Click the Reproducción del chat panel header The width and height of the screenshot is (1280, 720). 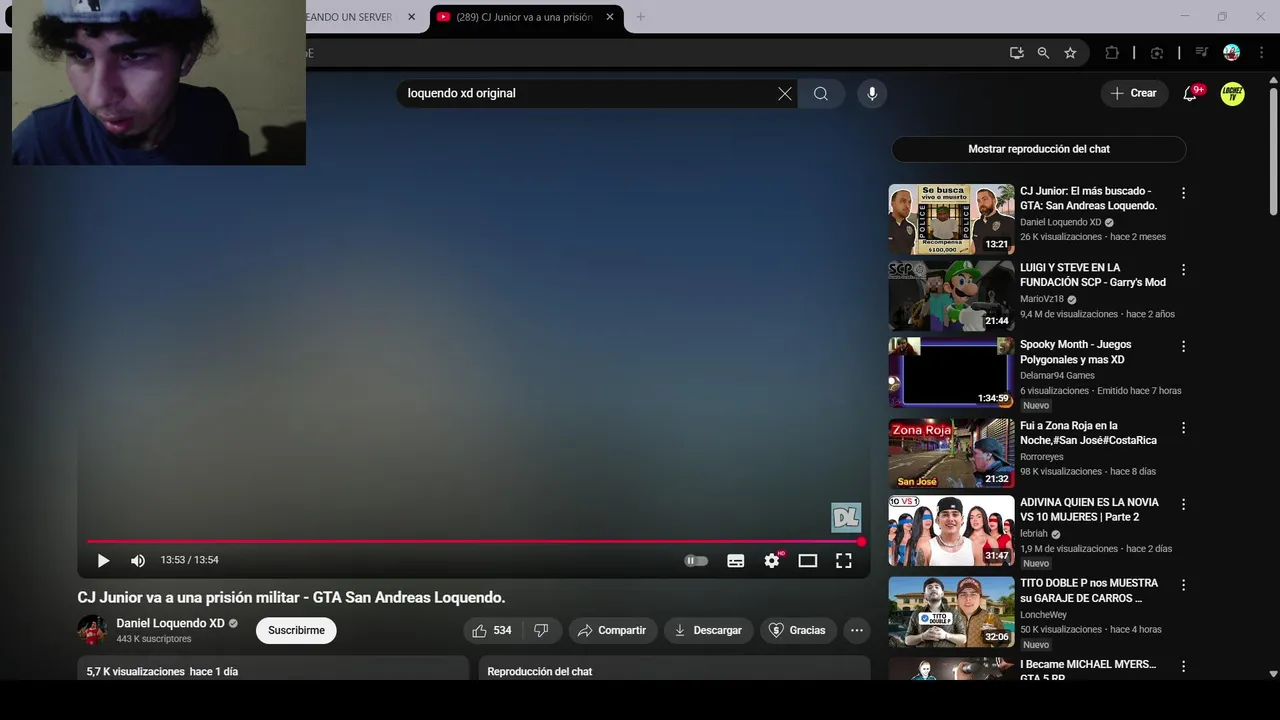point(674,669)
